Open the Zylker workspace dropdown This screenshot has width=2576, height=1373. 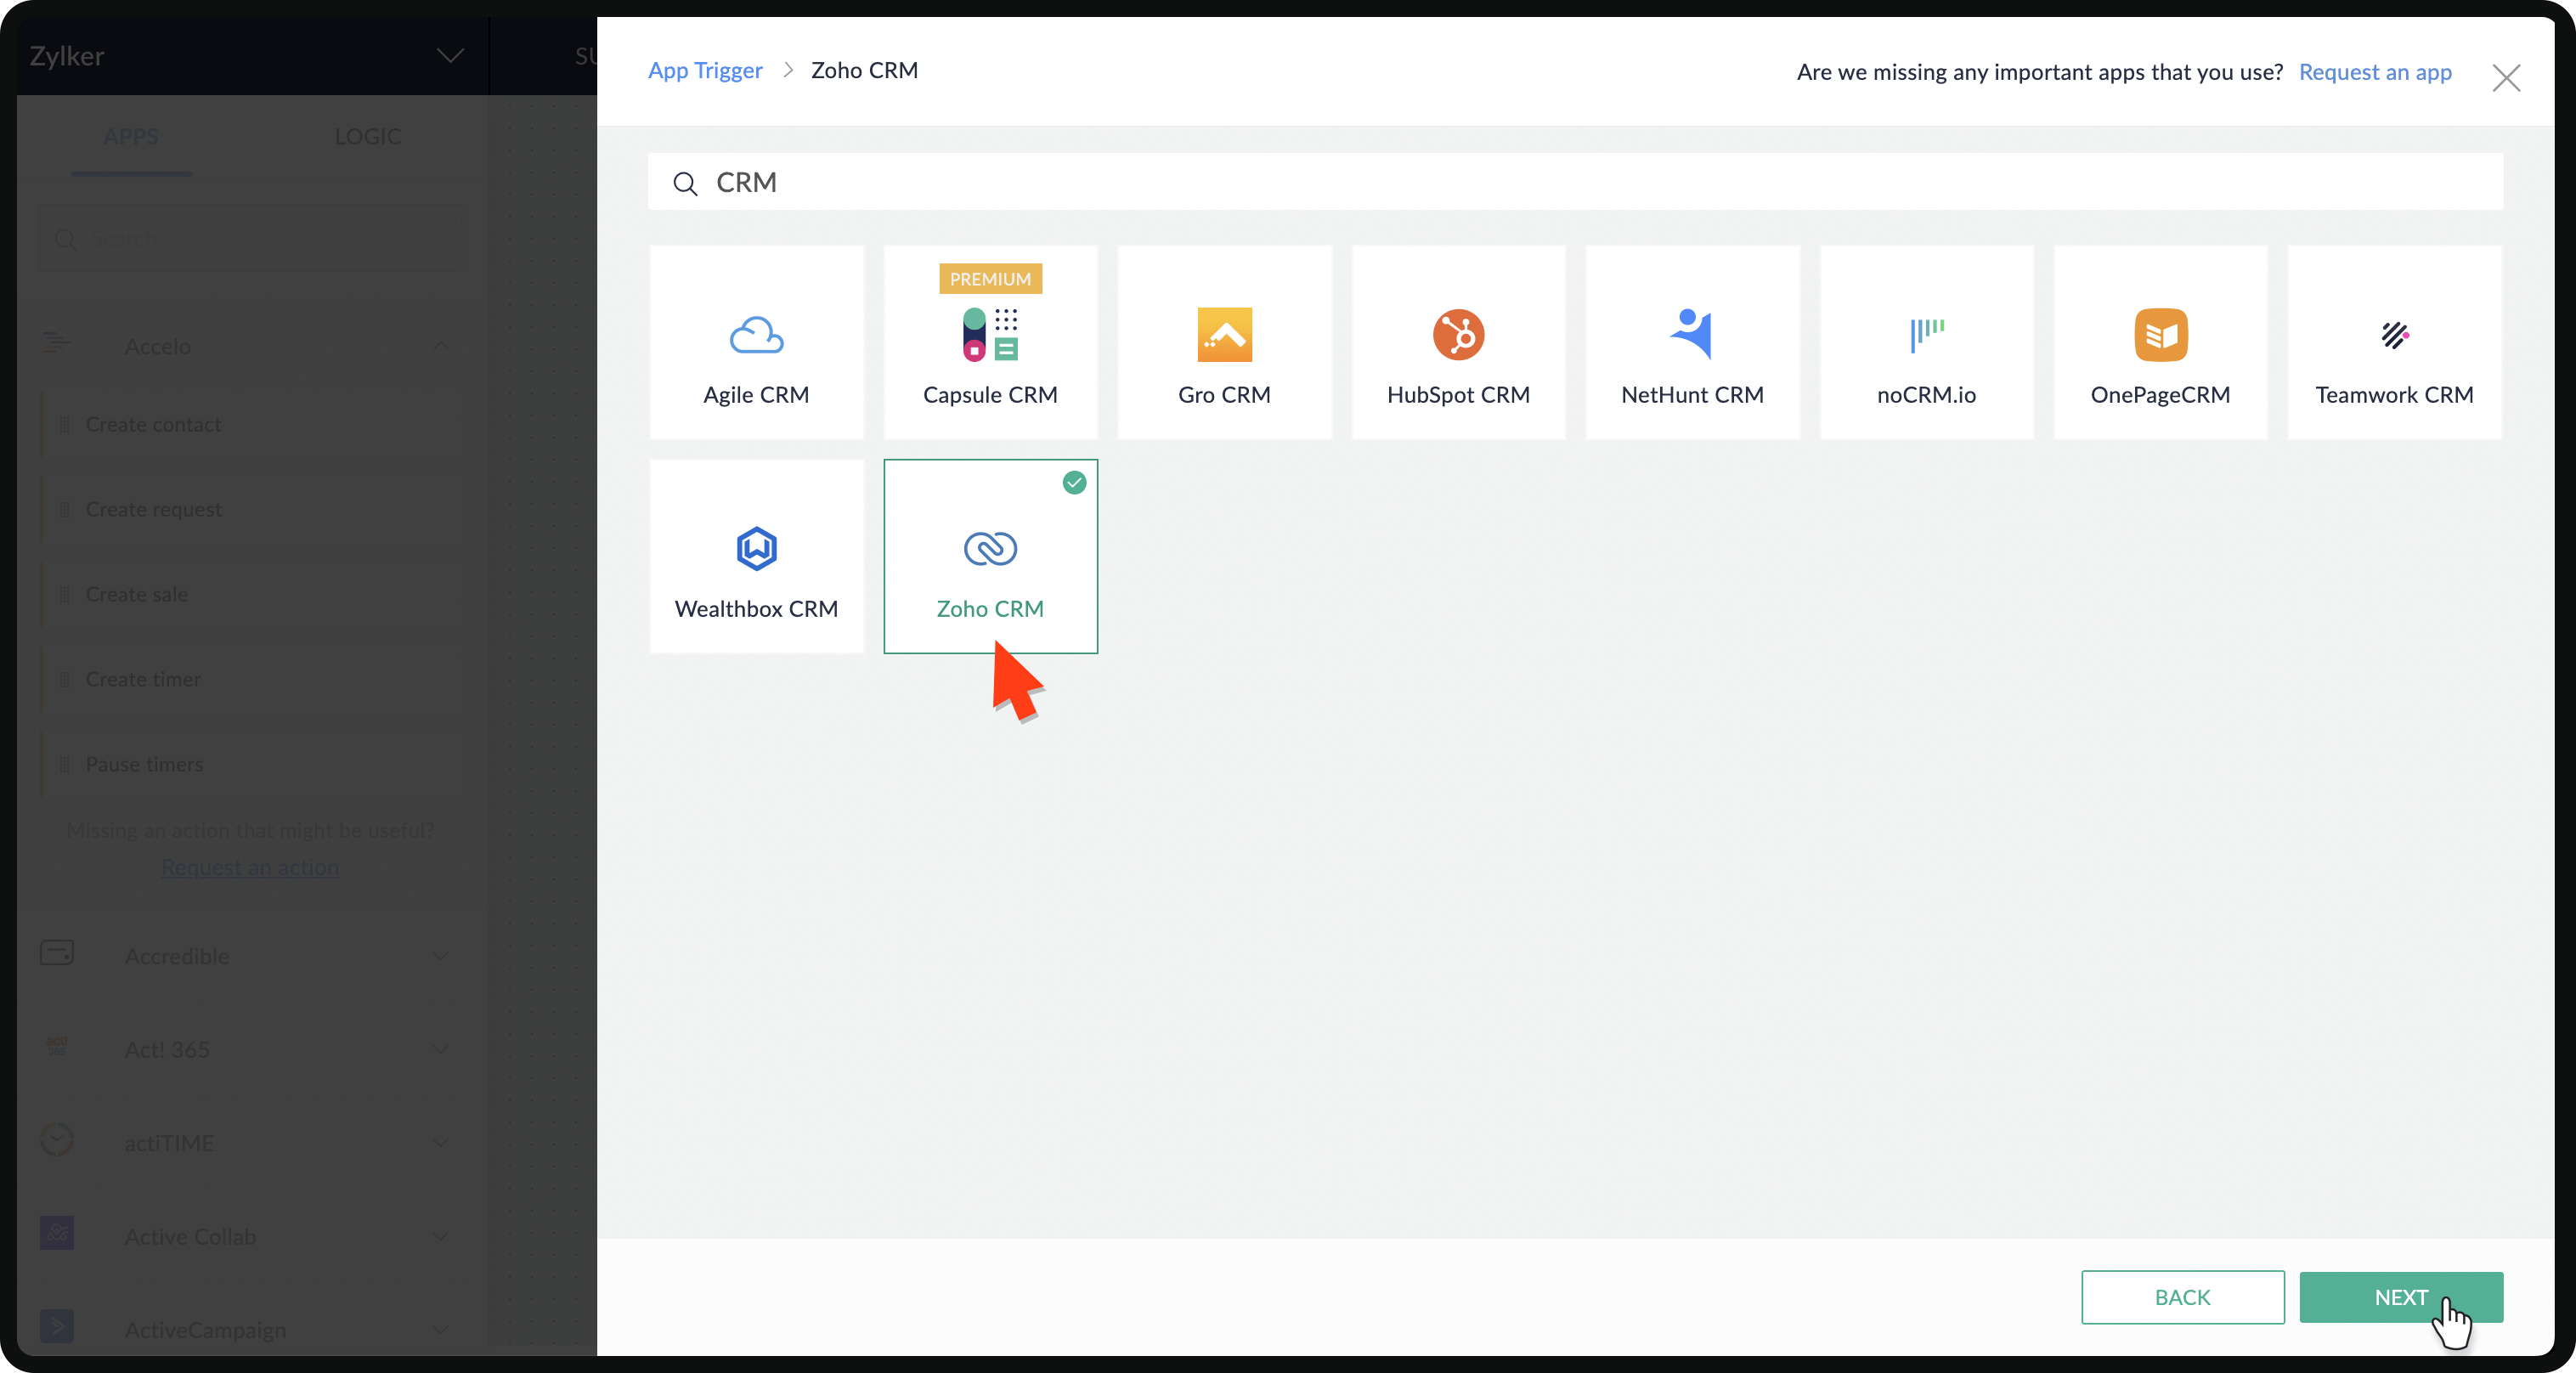(450, 56)
